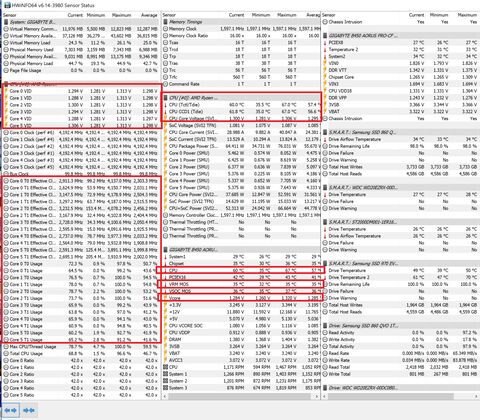Screen dimensions: 480x420
Task: Select the CPU VCORE SOC row
Action: coord(241,326)
